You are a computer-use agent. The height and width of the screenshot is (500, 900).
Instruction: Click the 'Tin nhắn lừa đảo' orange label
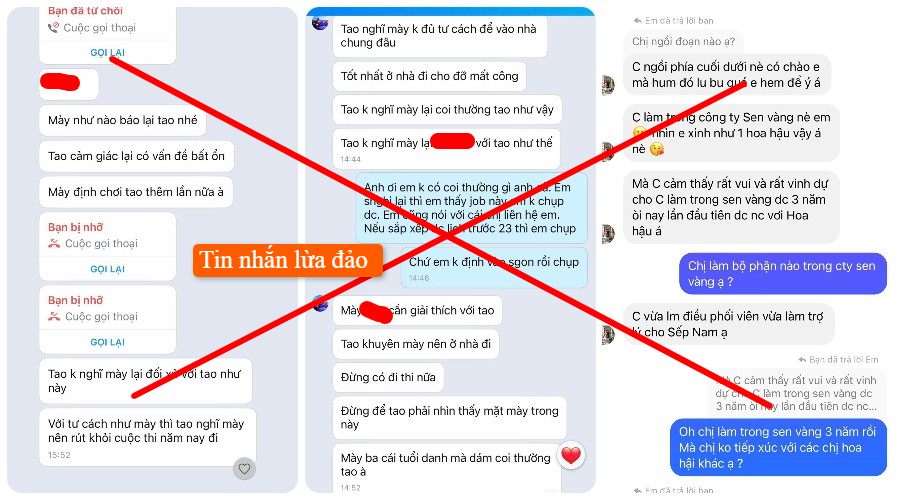click(x=288, y=261)
